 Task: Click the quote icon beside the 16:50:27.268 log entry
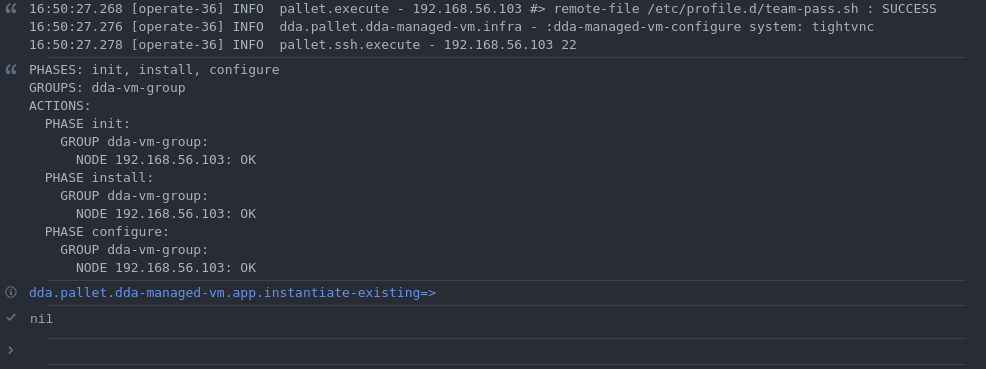pyautogui.click(x=11, y=9)
